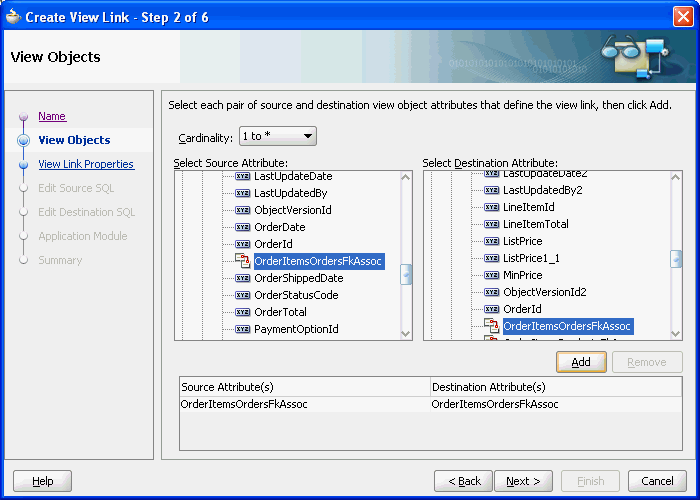Select source attribute LastUpdateDate
700x500 pixels.
[293, 176]
